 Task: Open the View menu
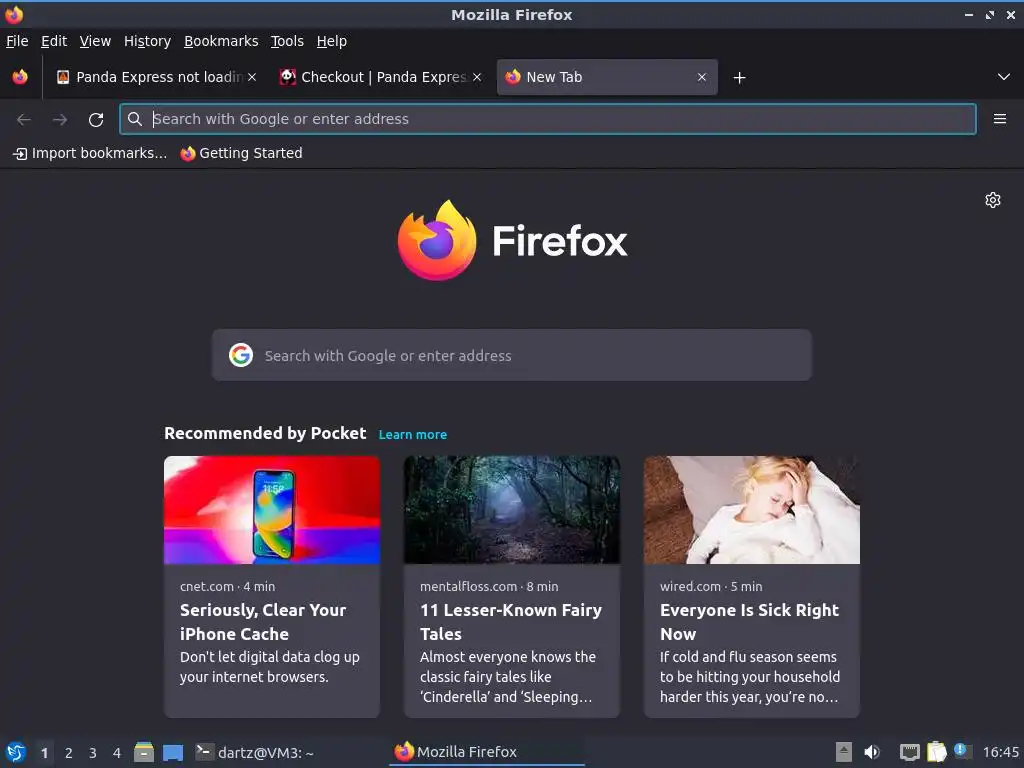click(x=95, y=41)
